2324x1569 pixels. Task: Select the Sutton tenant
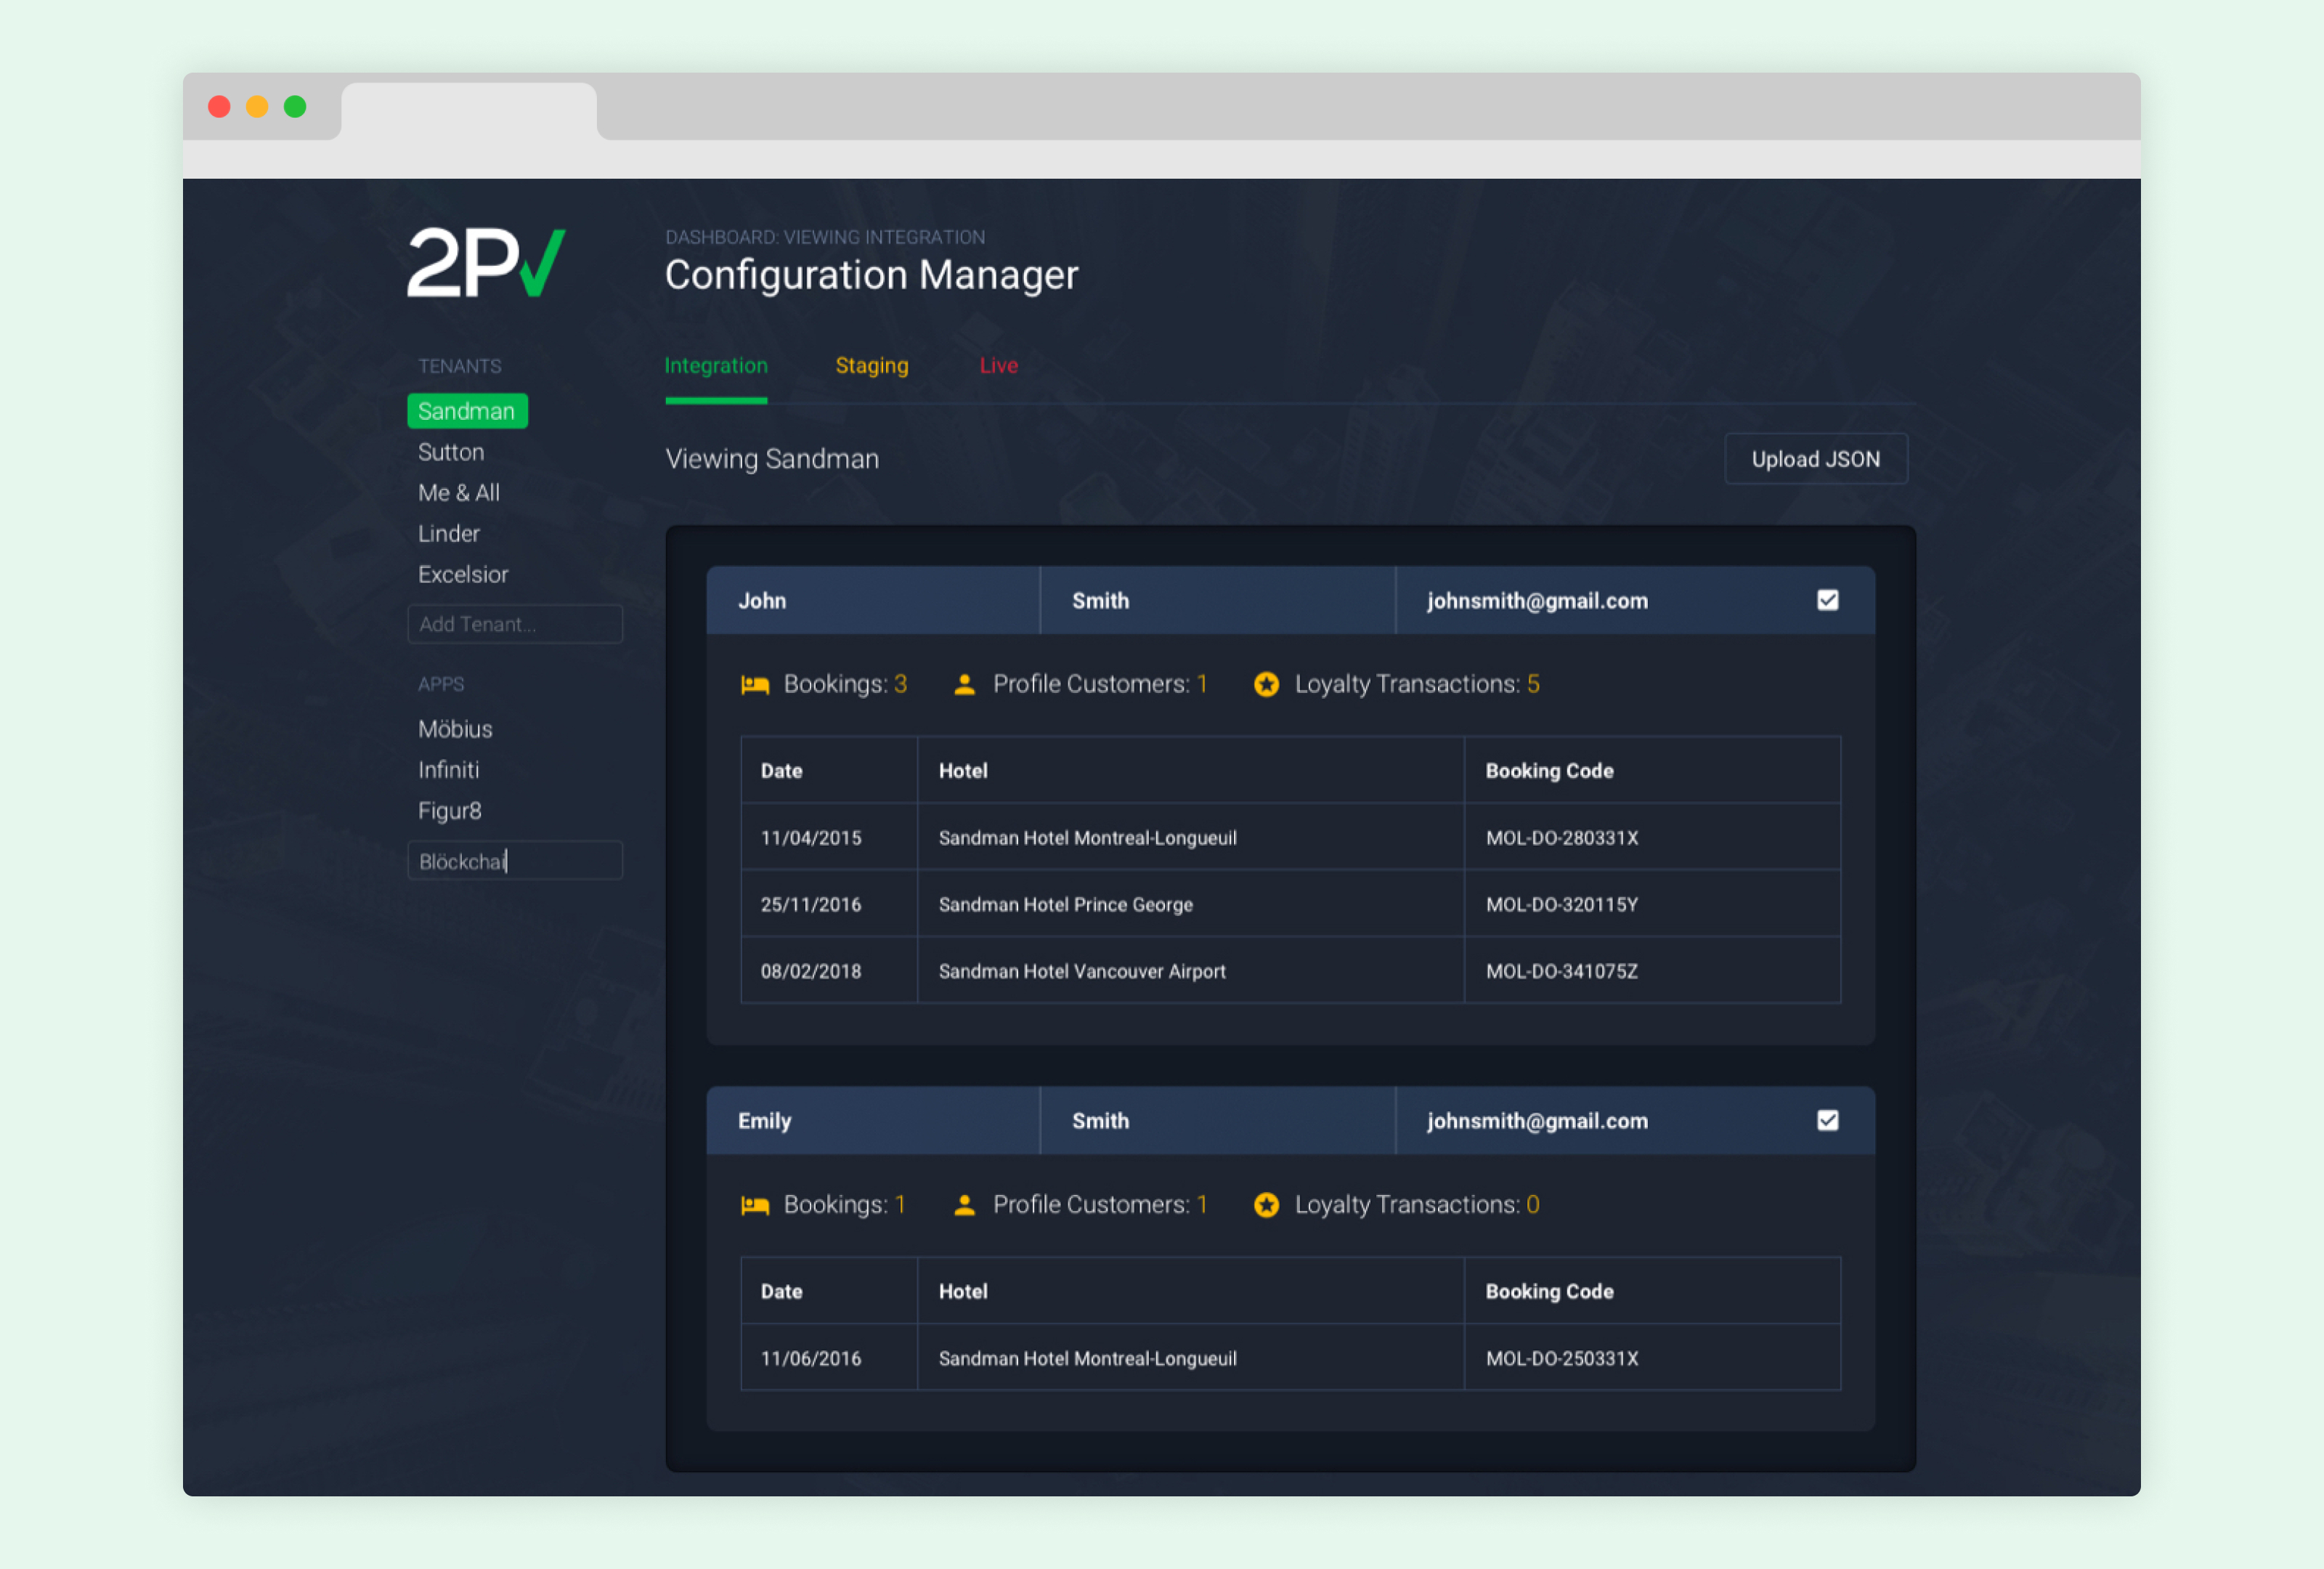pos(451,452)
